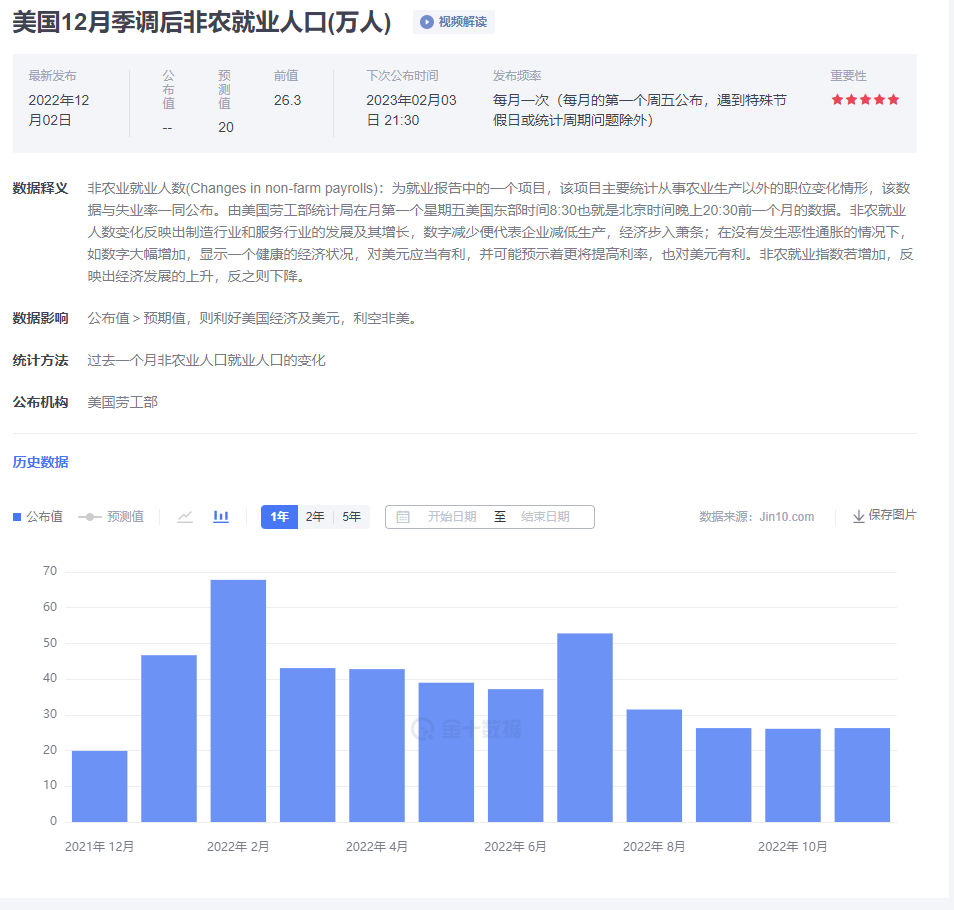Screen dimensions: 954x910
Task: Set the 结束日期 end date field
Action: tap(545, 517)
